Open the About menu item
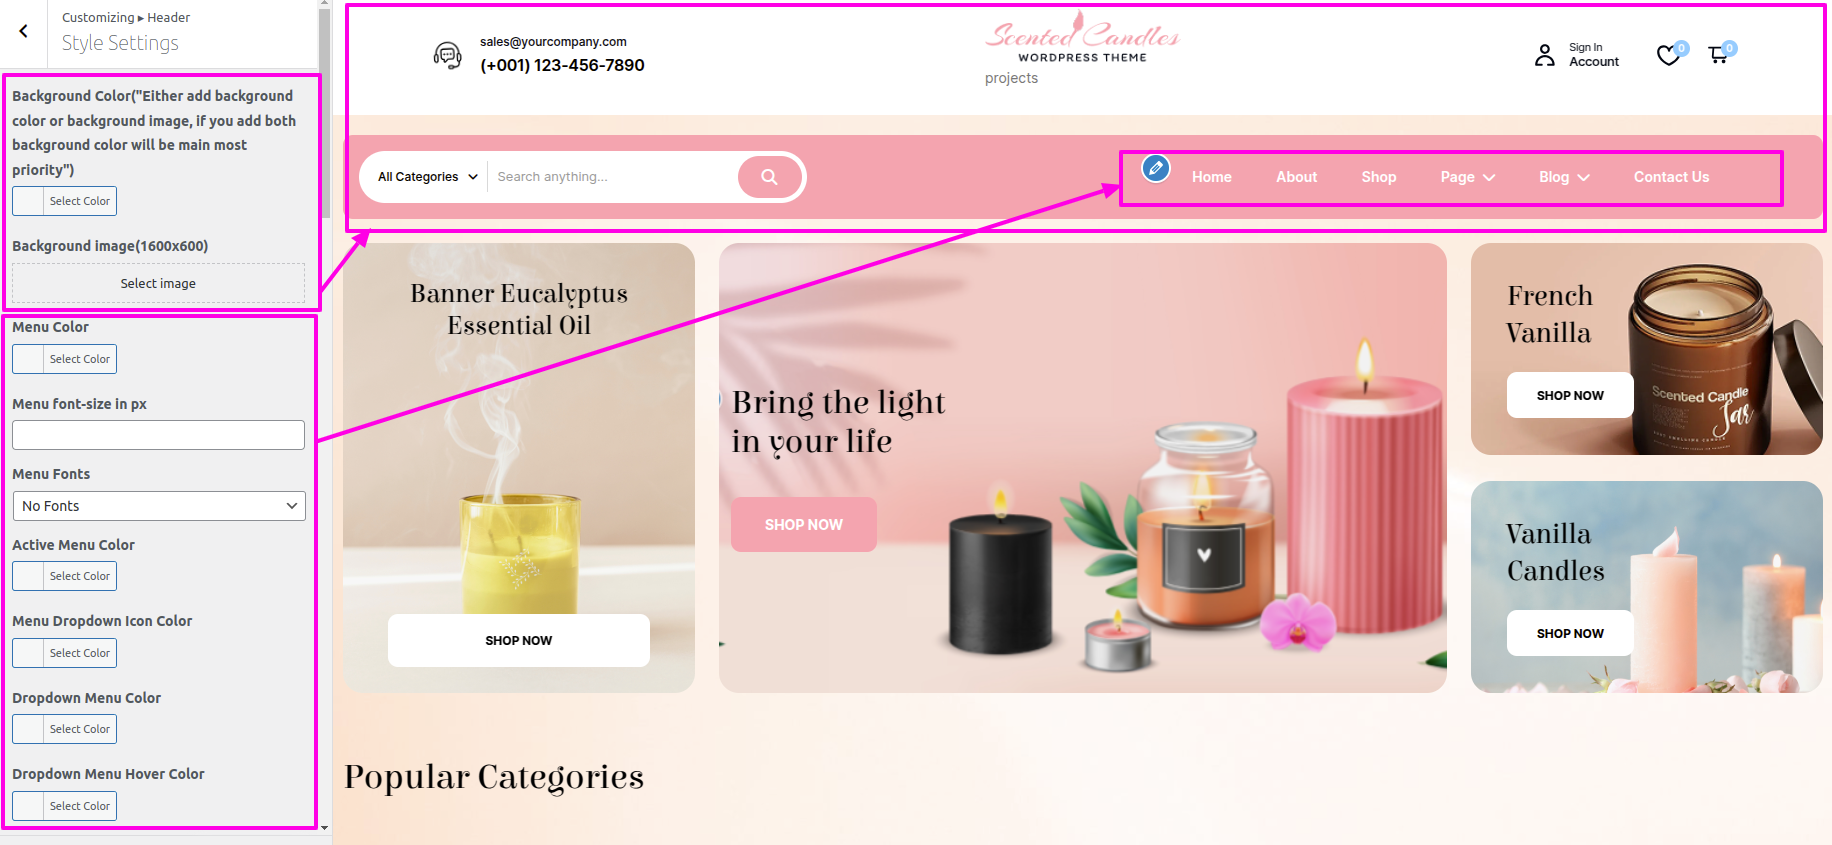 [1296, 177]
